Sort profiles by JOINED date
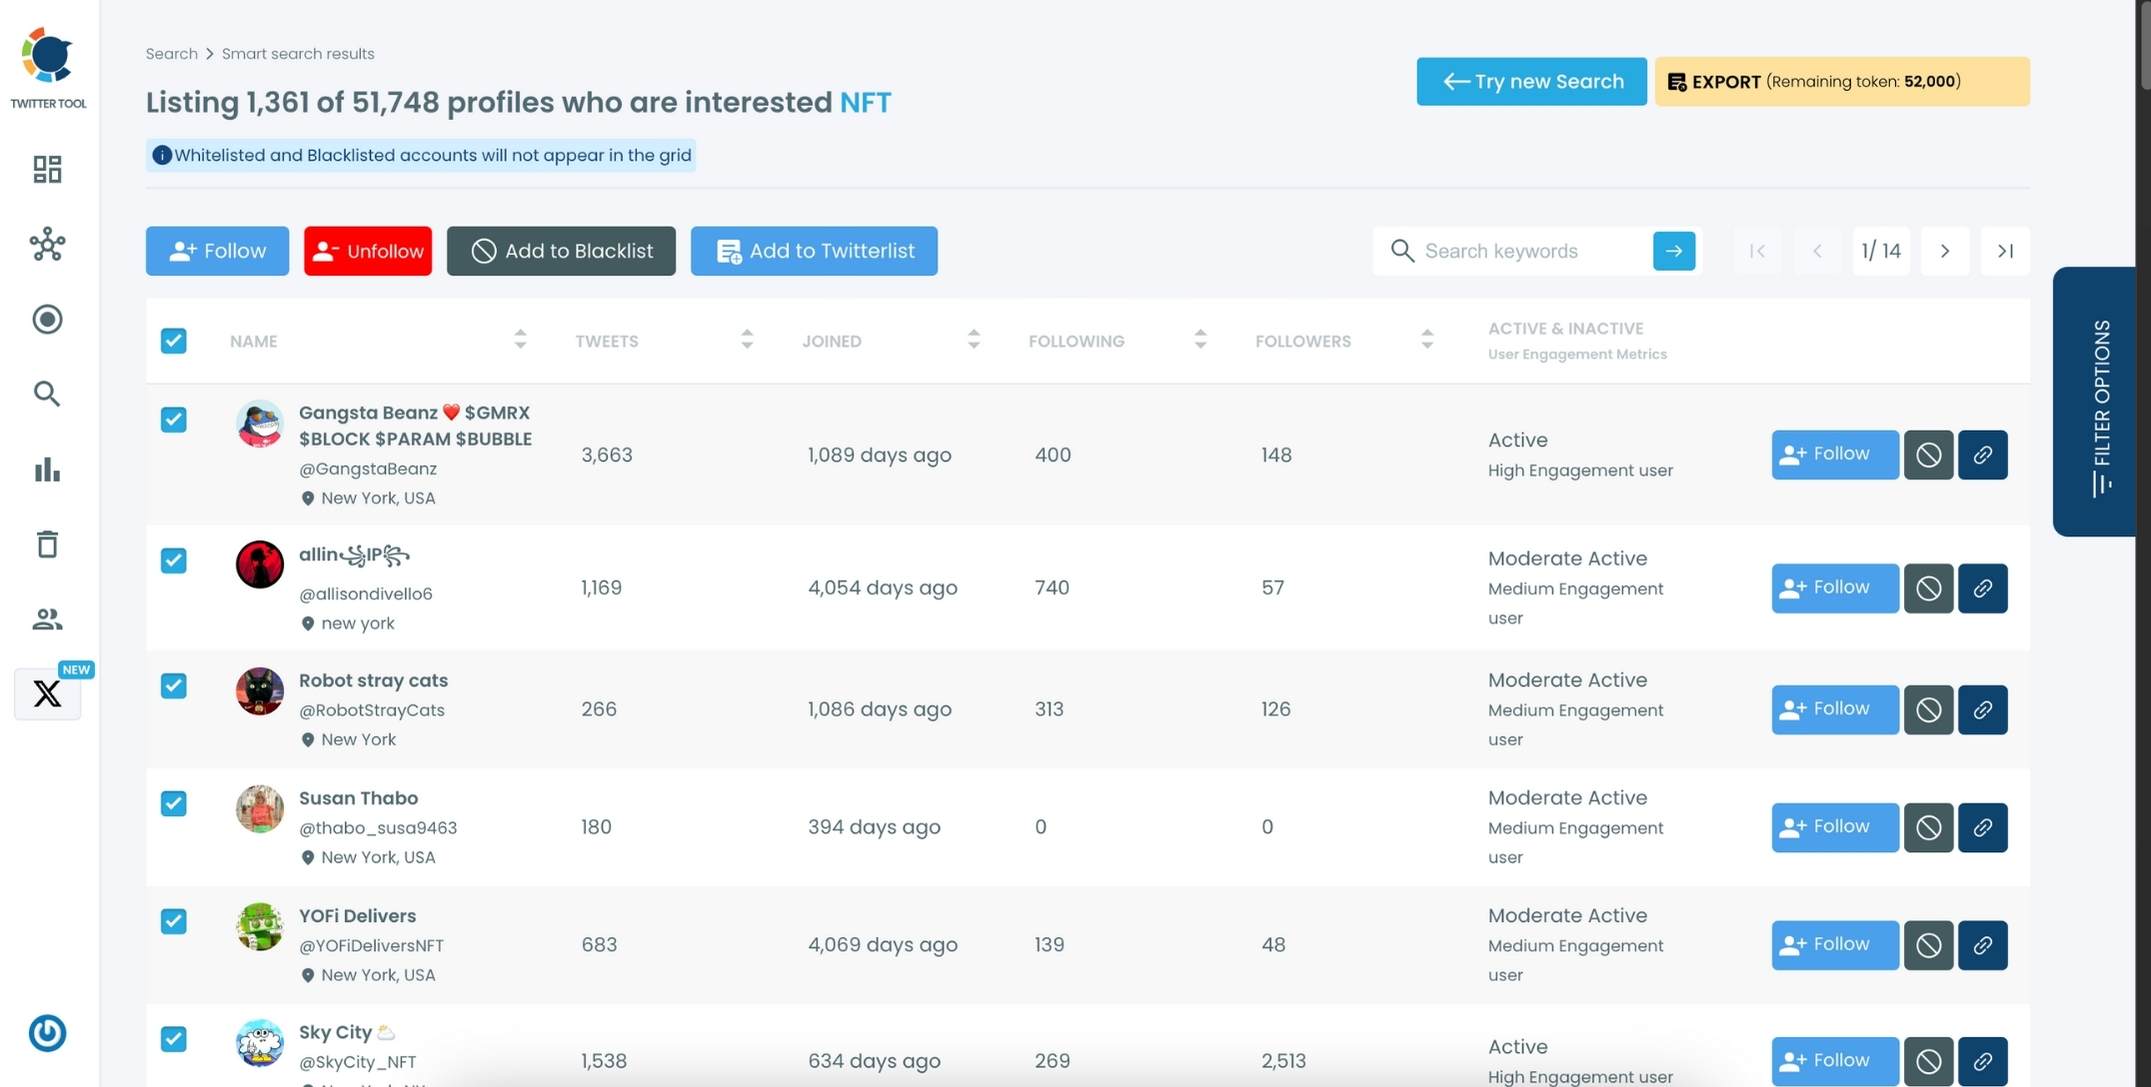The width and height of the screenshot is (2151, 1087). [972, 340]
